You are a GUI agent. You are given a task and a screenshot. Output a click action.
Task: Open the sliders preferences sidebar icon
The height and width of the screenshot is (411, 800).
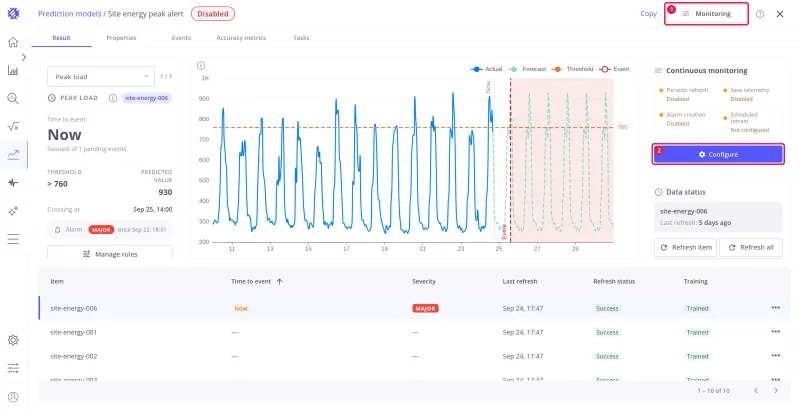[x=13, y=368]
